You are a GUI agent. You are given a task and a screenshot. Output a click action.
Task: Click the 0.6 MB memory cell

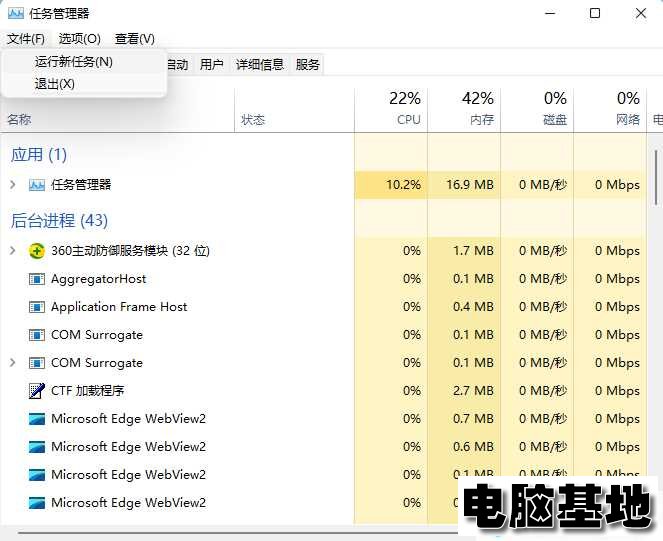pos(464,447)
